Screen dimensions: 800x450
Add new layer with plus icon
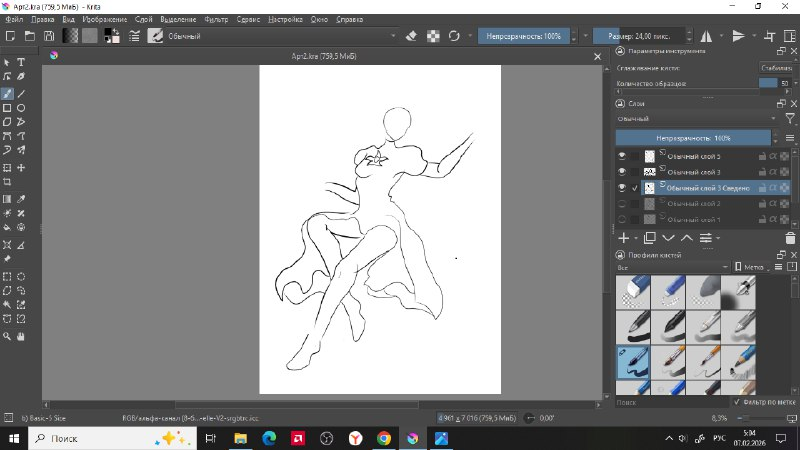[623, 238]
